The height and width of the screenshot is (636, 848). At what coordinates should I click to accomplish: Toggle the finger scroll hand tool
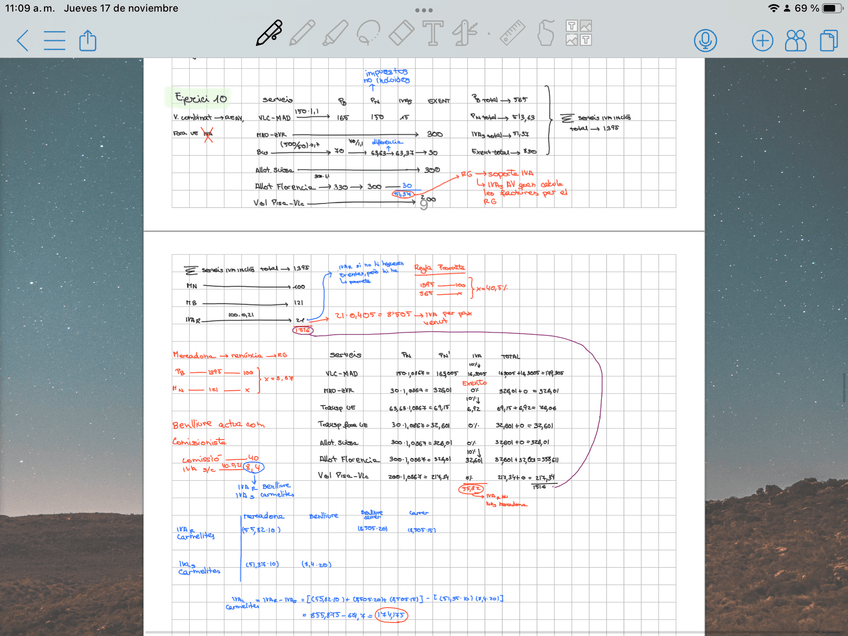[x=546, y=34]
